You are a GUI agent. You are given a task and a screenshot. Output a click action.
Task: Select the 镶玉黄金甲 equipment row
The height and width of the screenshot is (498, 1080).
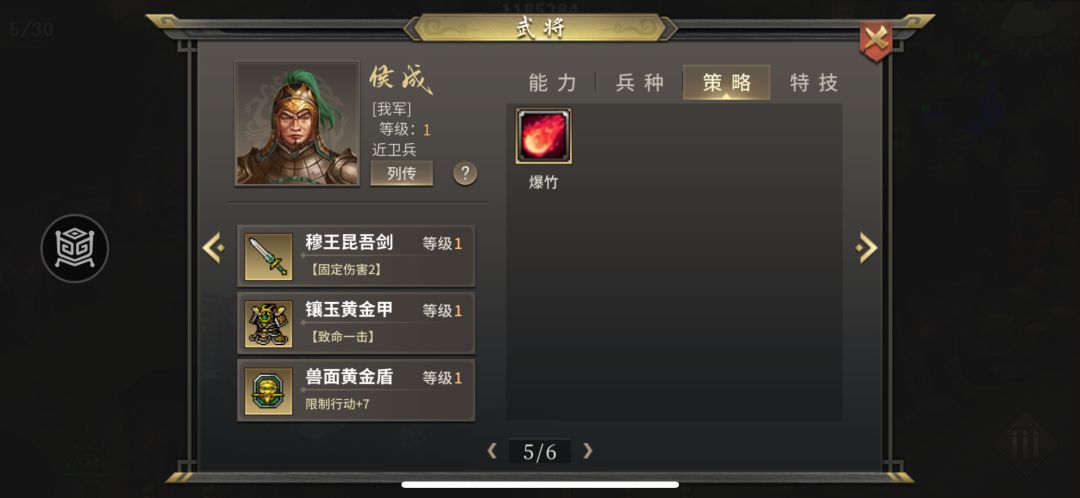(356, 323)
